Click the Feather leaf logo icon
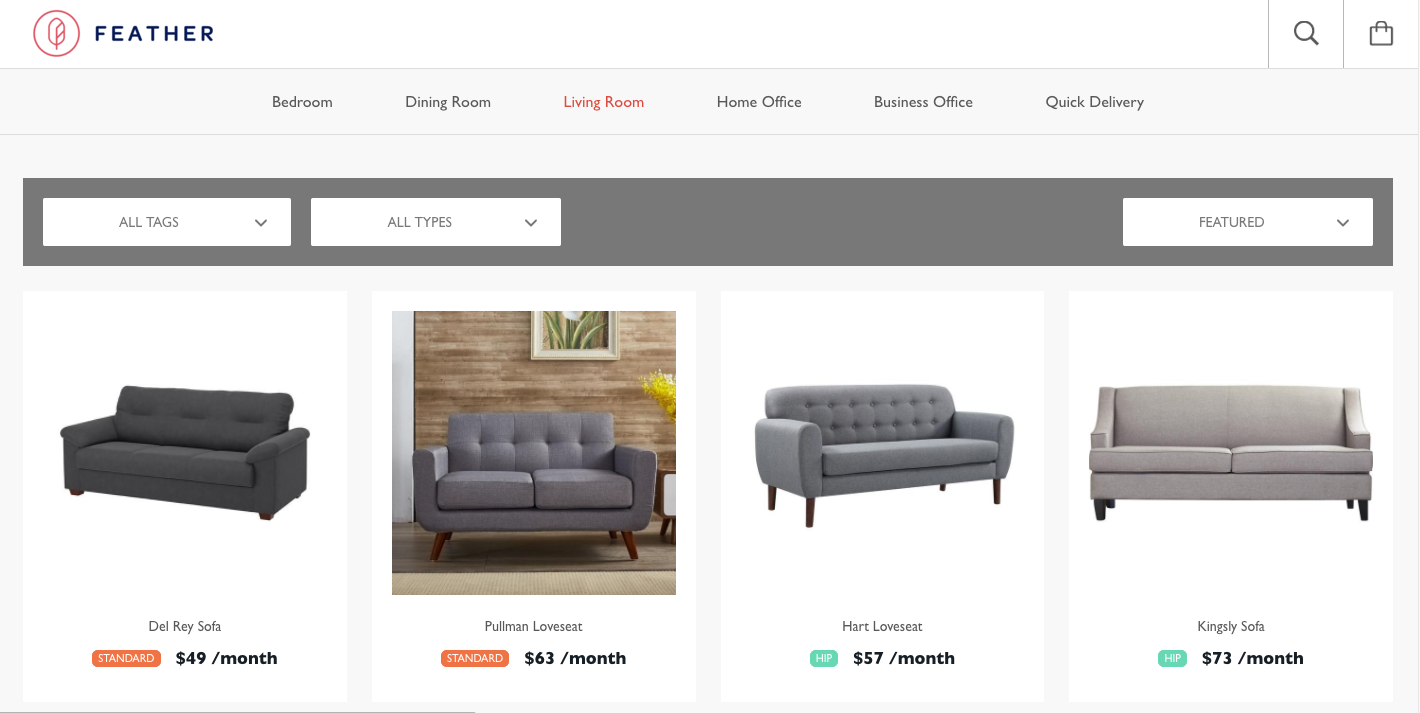Screen dimensions: 1420x713 coord(56,33)
